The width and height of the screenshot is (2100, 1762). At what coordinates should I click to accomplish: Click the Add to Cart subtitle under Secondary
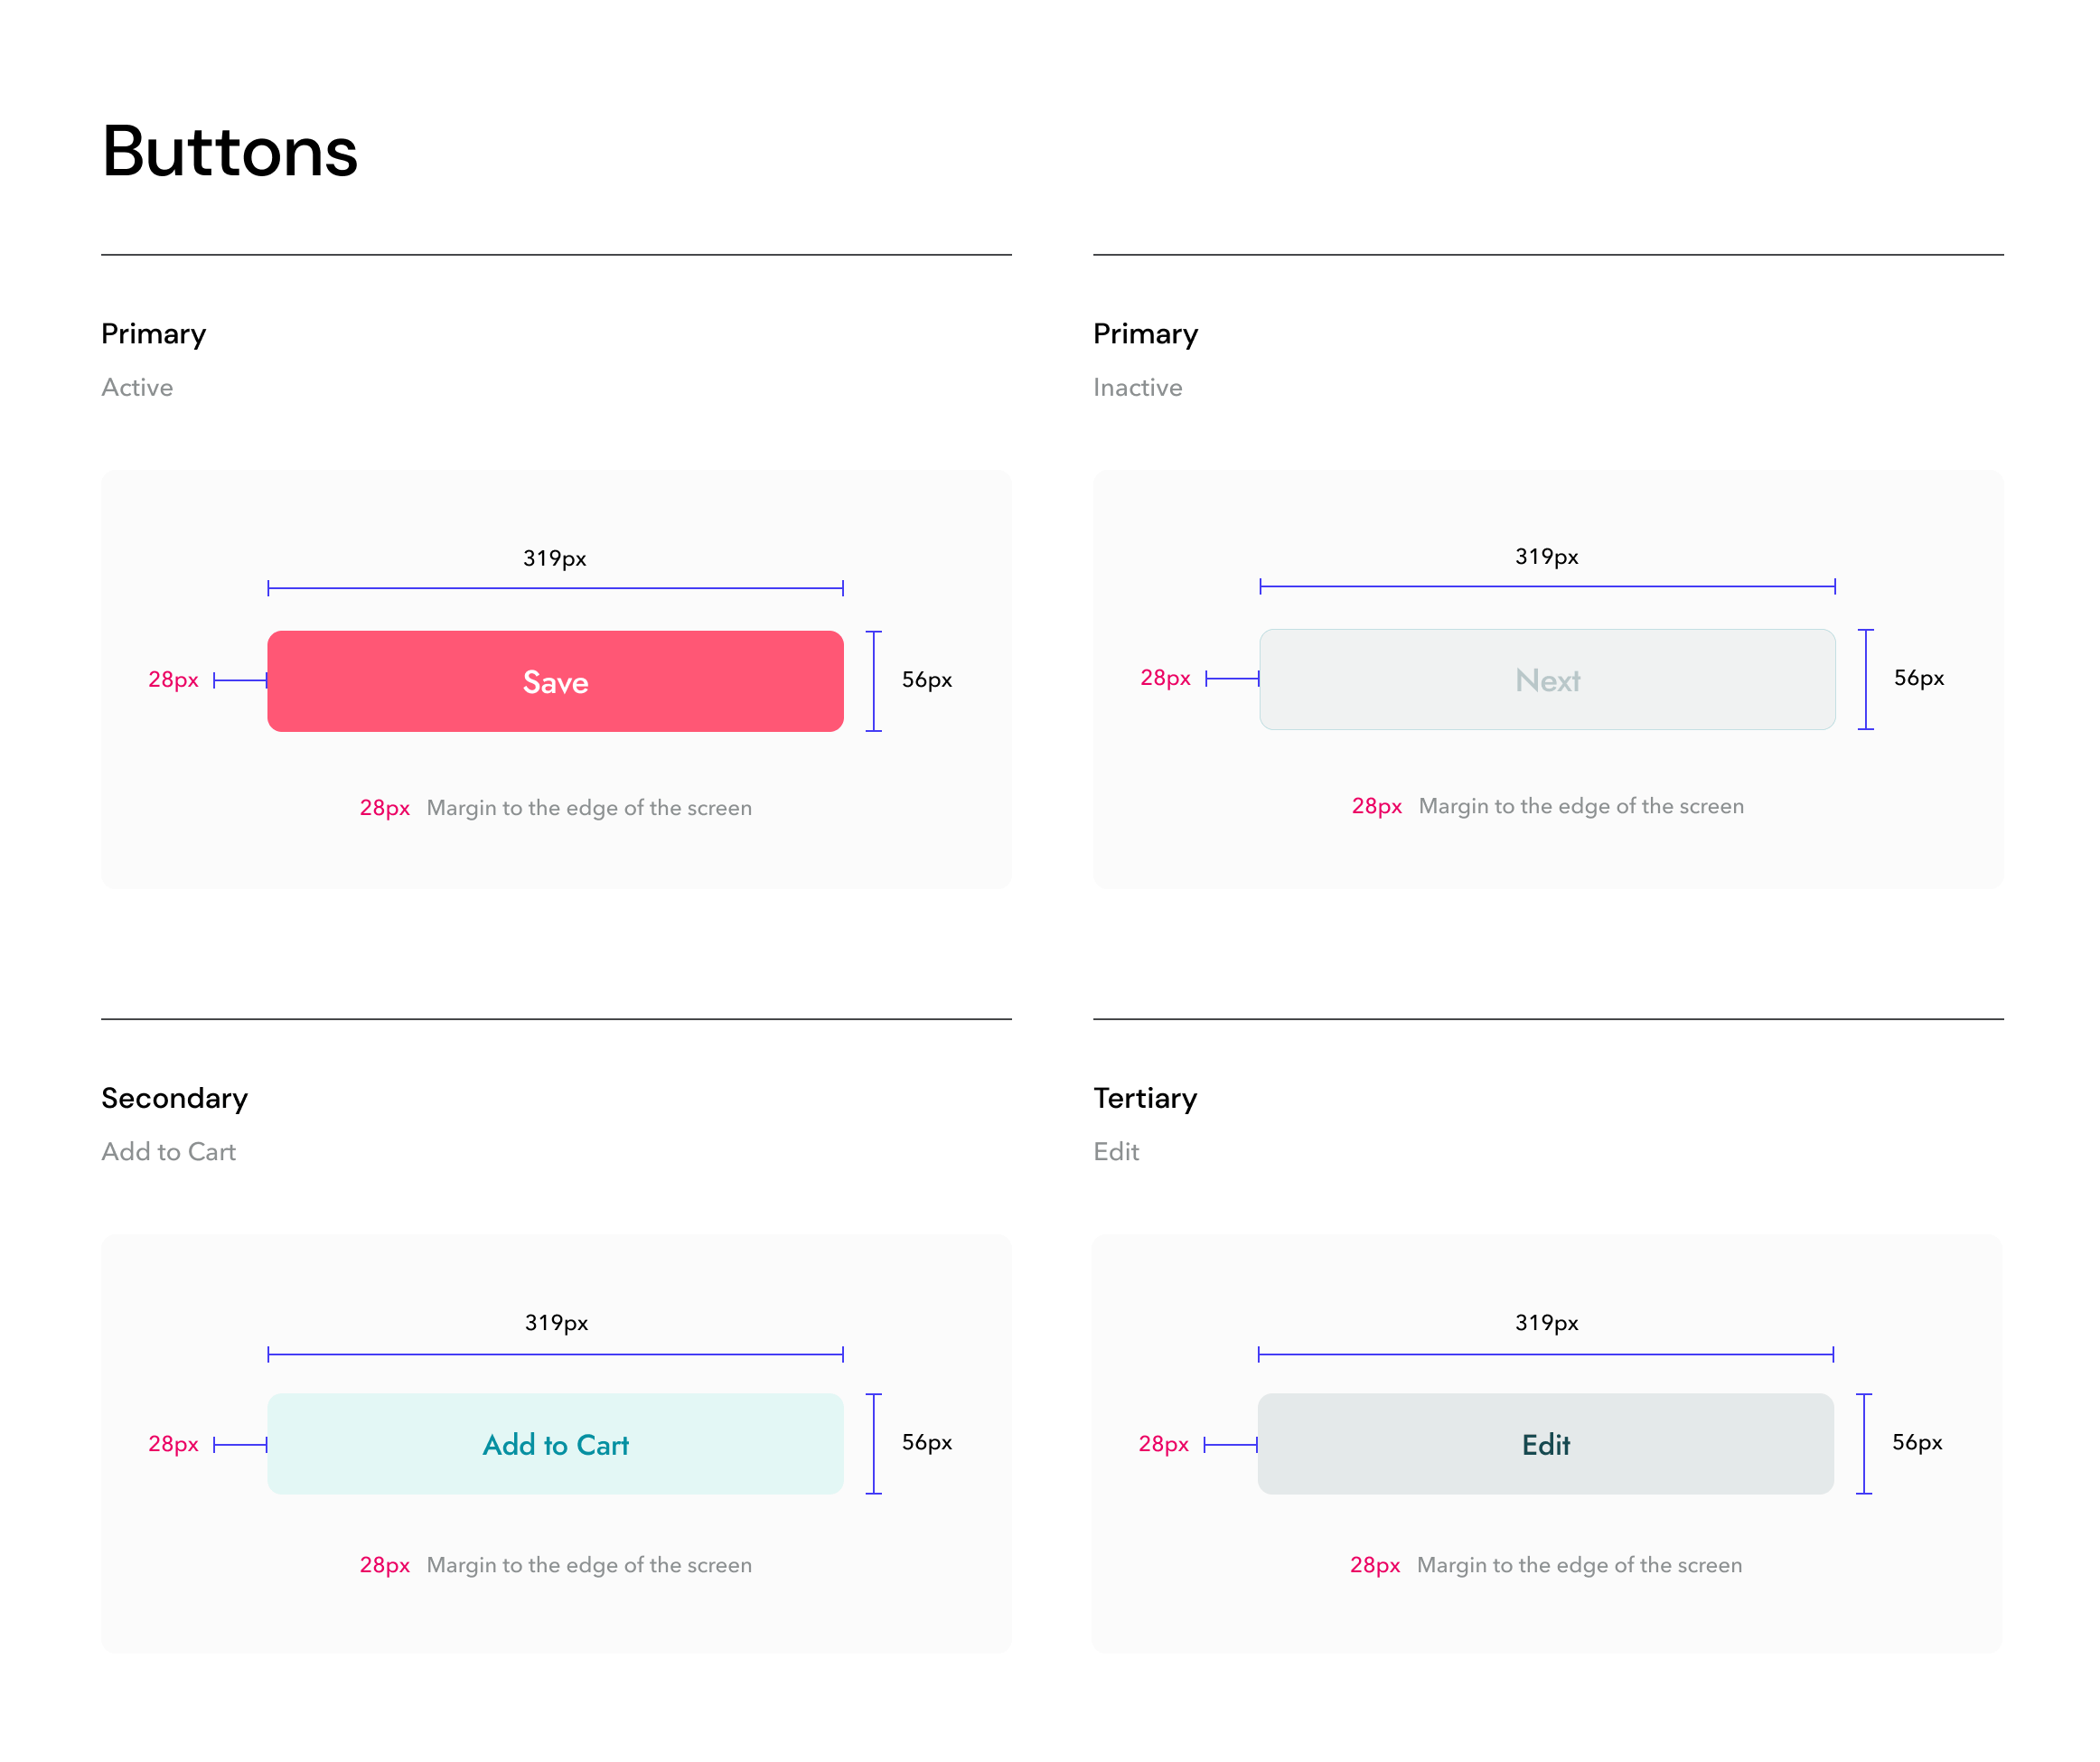[x=168, y=1151]
